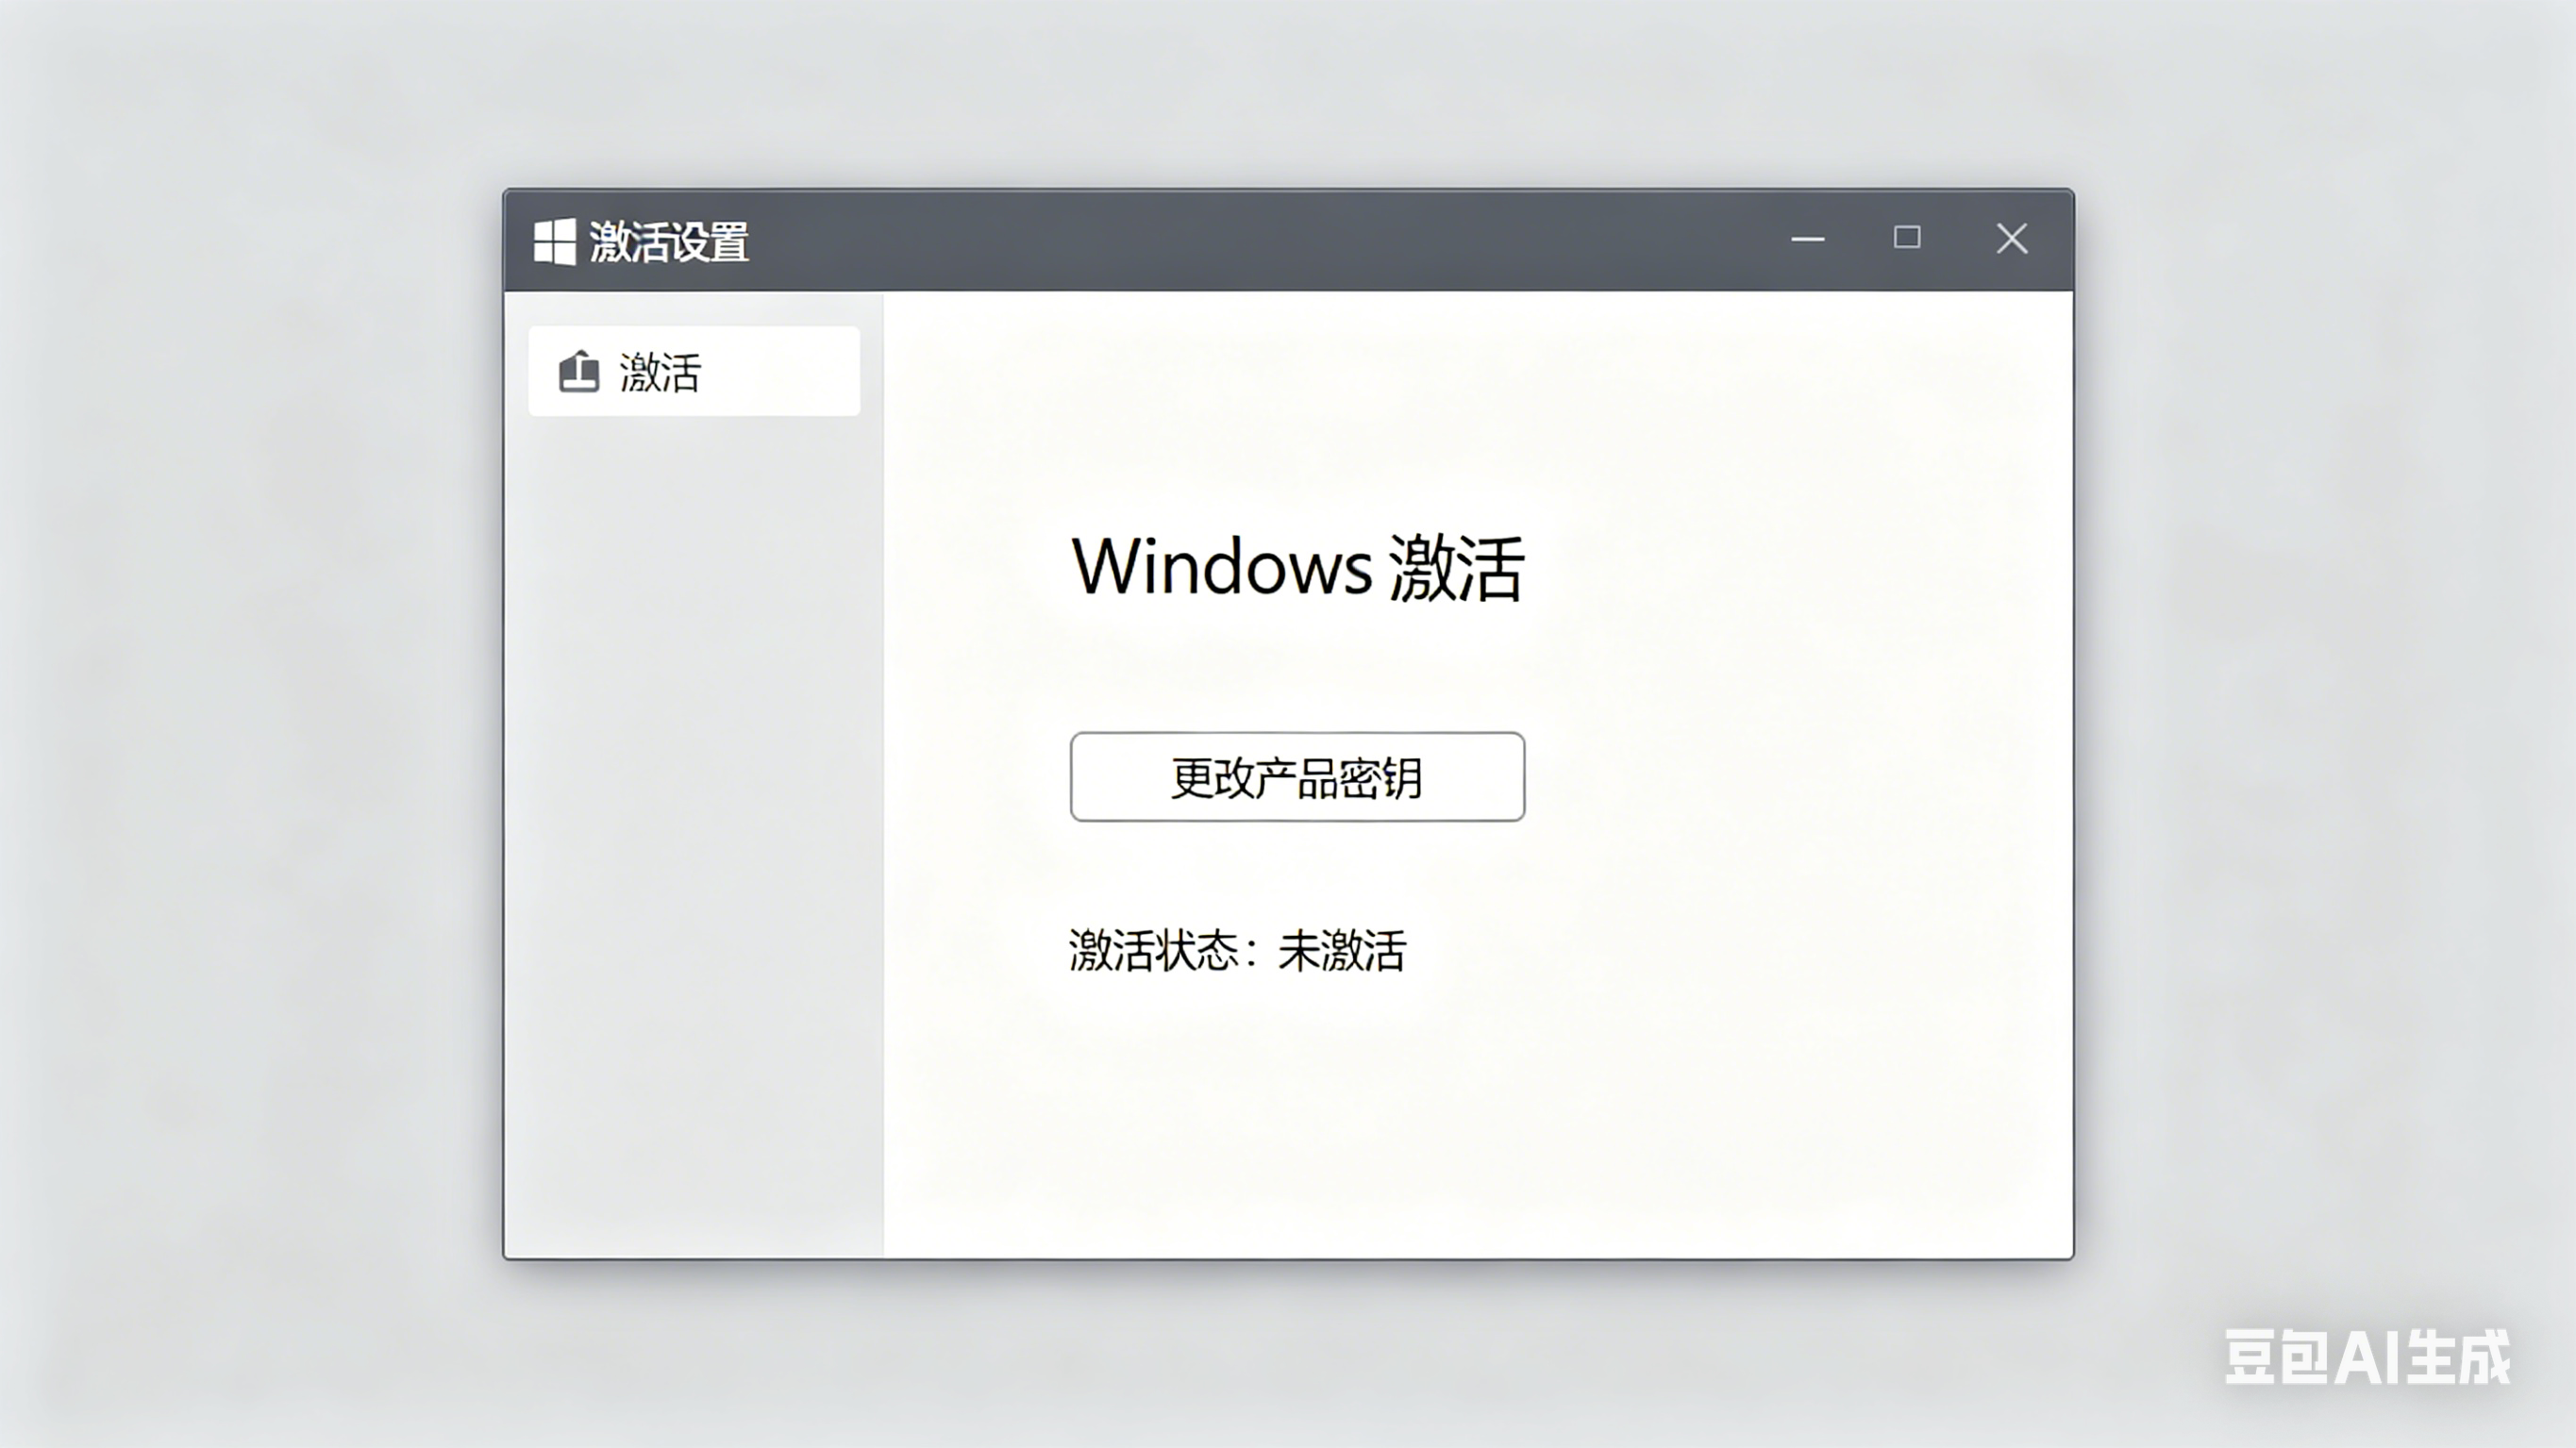This screenshot has width=2576, height=1448.
Task: Close the 激活设置 window
Action: pos(2011,239)
